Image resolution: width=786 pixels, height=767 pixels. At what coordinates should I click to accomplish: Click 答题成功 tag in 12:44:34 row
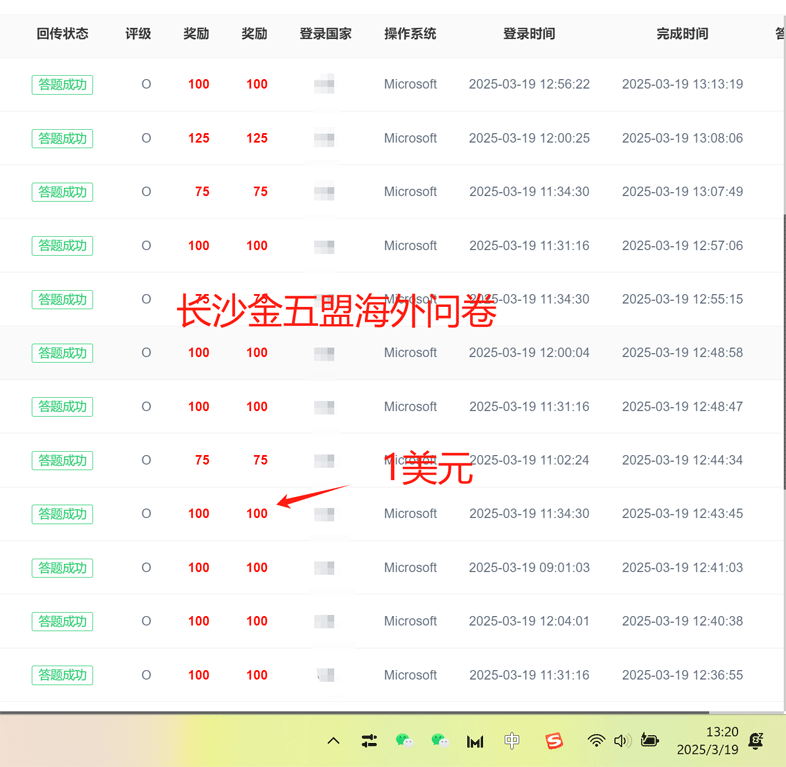[62, 460]
